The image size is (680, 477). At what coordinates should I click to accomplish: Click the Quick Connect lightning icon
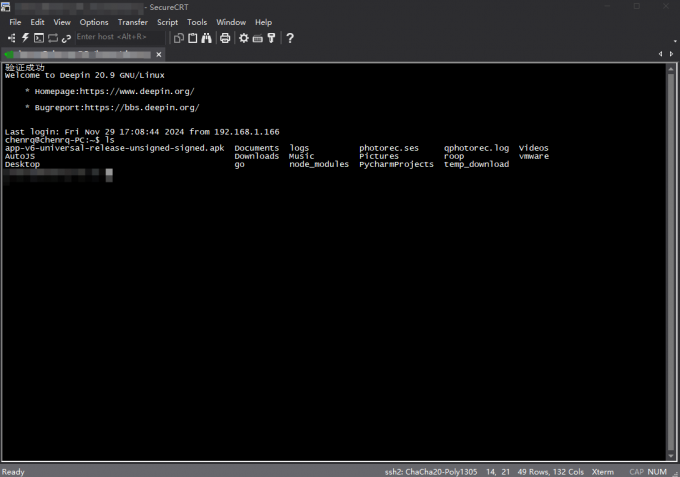(x=25, y=38)
